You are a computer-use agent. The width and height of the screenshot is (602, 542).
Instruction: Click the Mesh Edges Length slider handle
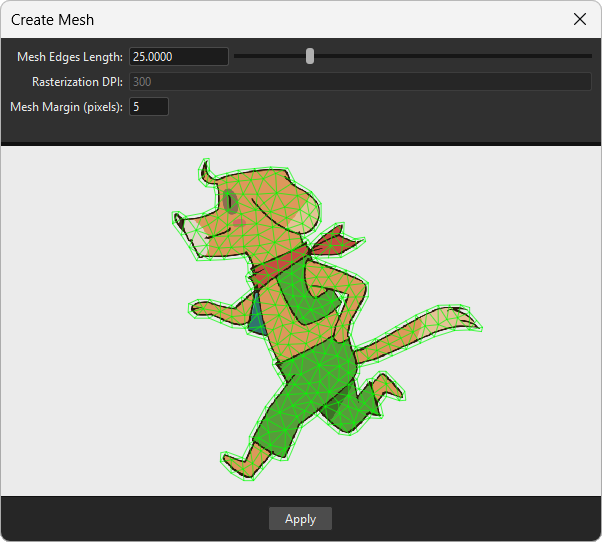coord(310,56)
